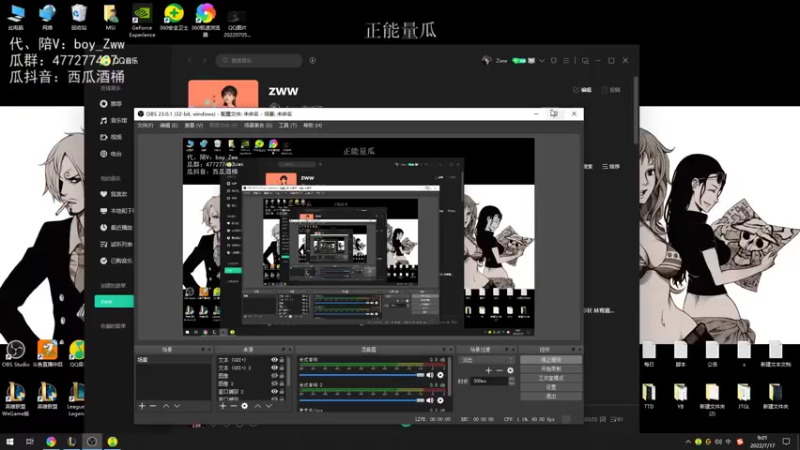Remove the selected source with the minus icon
Image resolution: width=800 pixels, height=450 pixels.
(233, 406)
